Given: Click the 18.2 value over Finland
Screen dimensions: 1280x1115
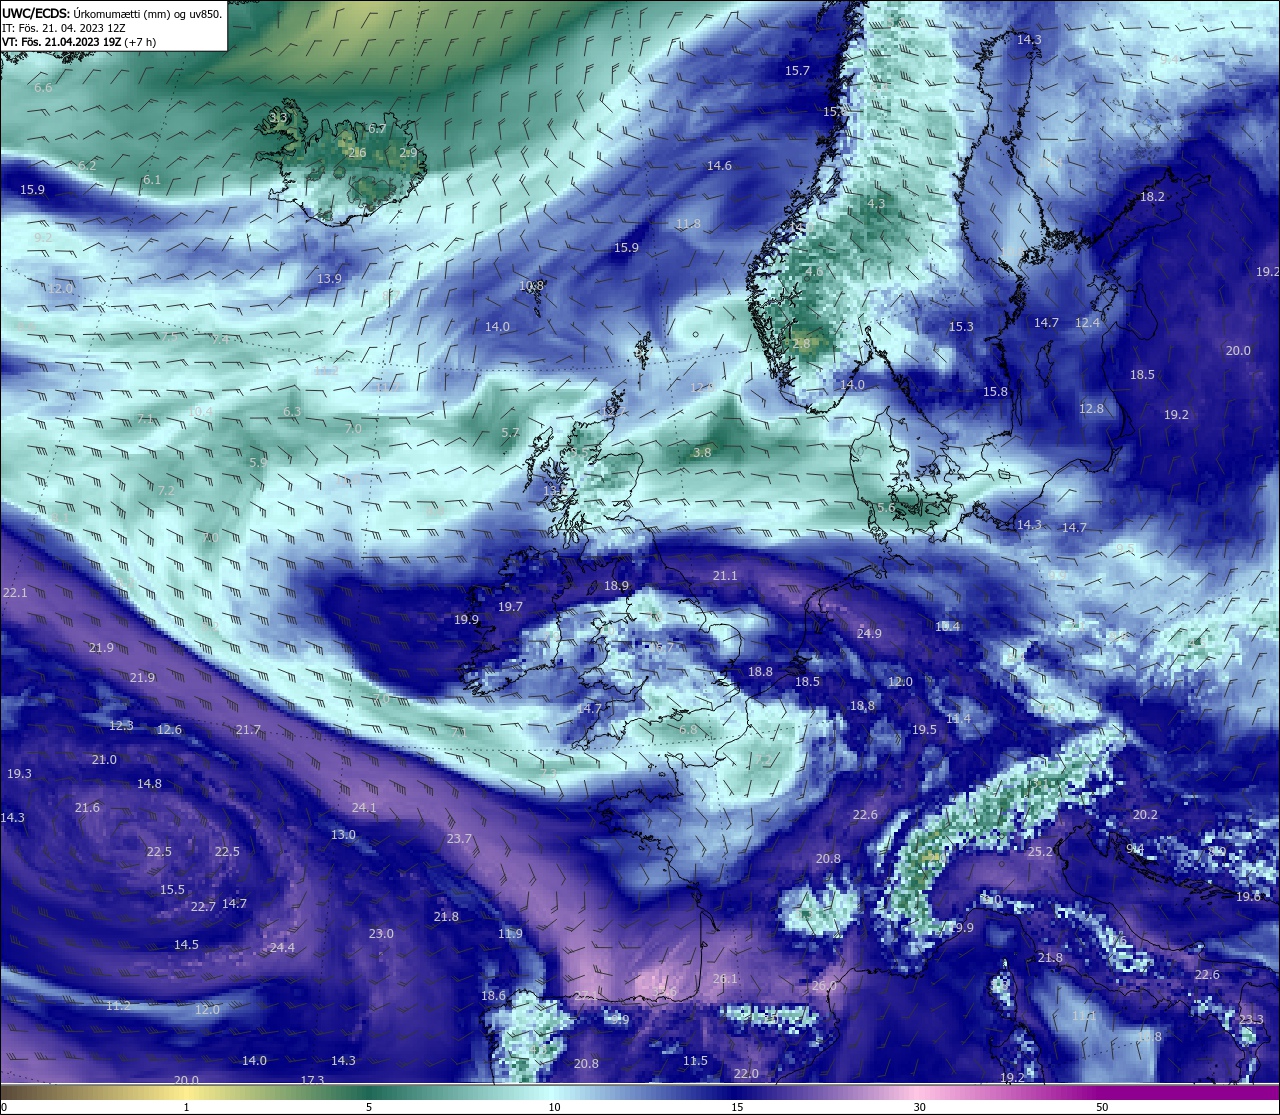Looking at the screenshot, I should tap(1152, 197).
